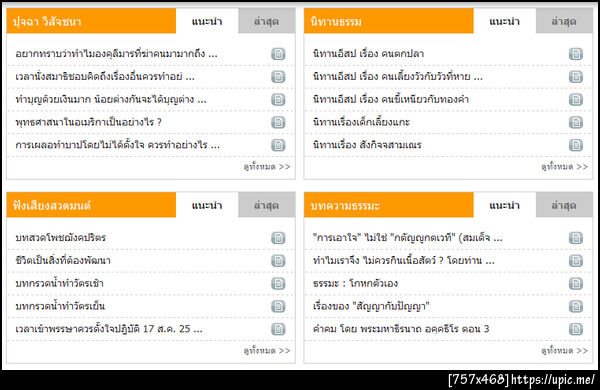This screenshot has height=390, width=600.
Task: Open question "การเผลอทำบาปโดยไม่ได้ตั้งใจ ควรทำอย่างไร ..."
Action: [x=117, y=145]
